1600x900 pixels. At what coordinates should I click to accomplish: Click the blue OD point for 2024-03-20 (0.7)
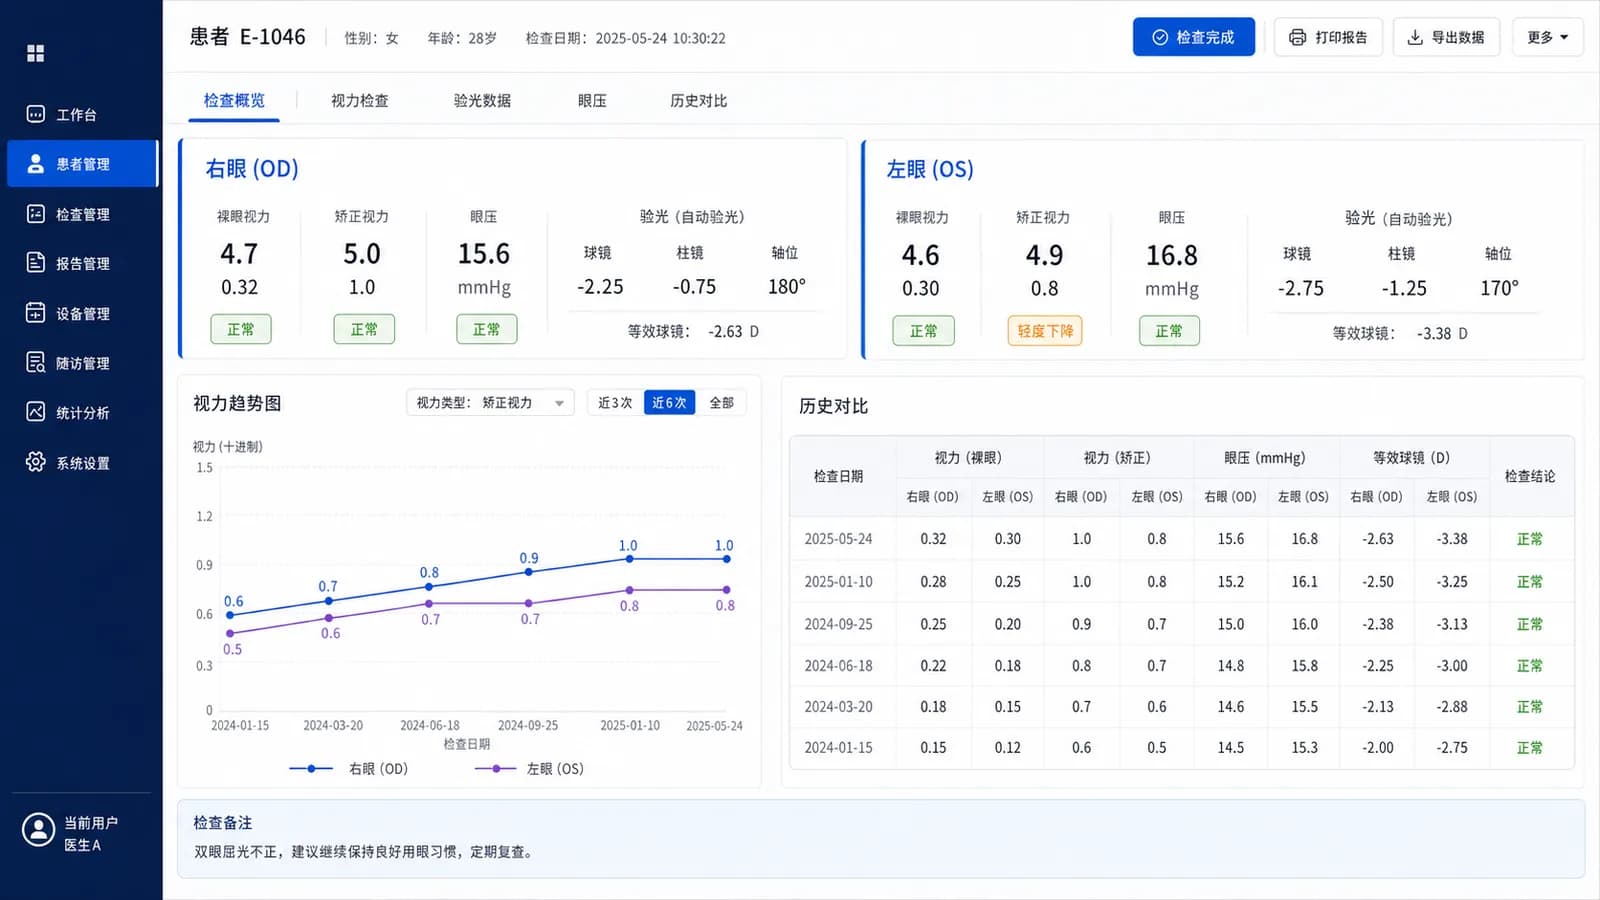(329, 601)
